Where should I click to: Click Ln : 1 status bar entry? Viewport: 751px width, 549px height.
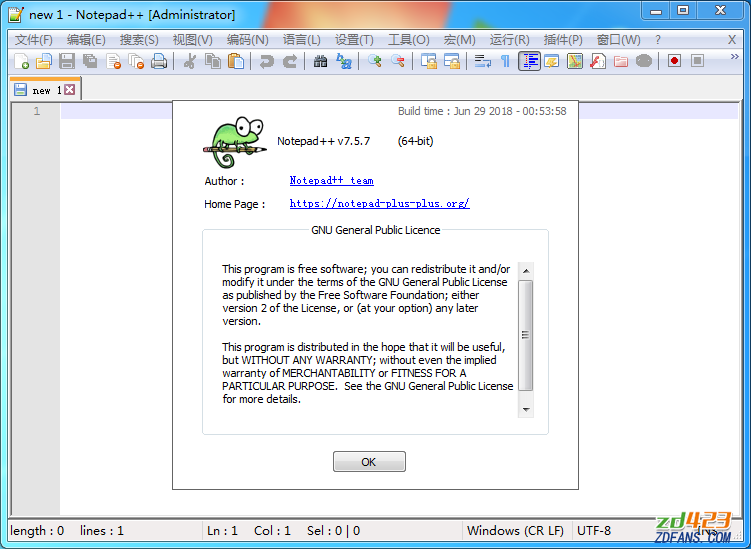pos(222,531)
